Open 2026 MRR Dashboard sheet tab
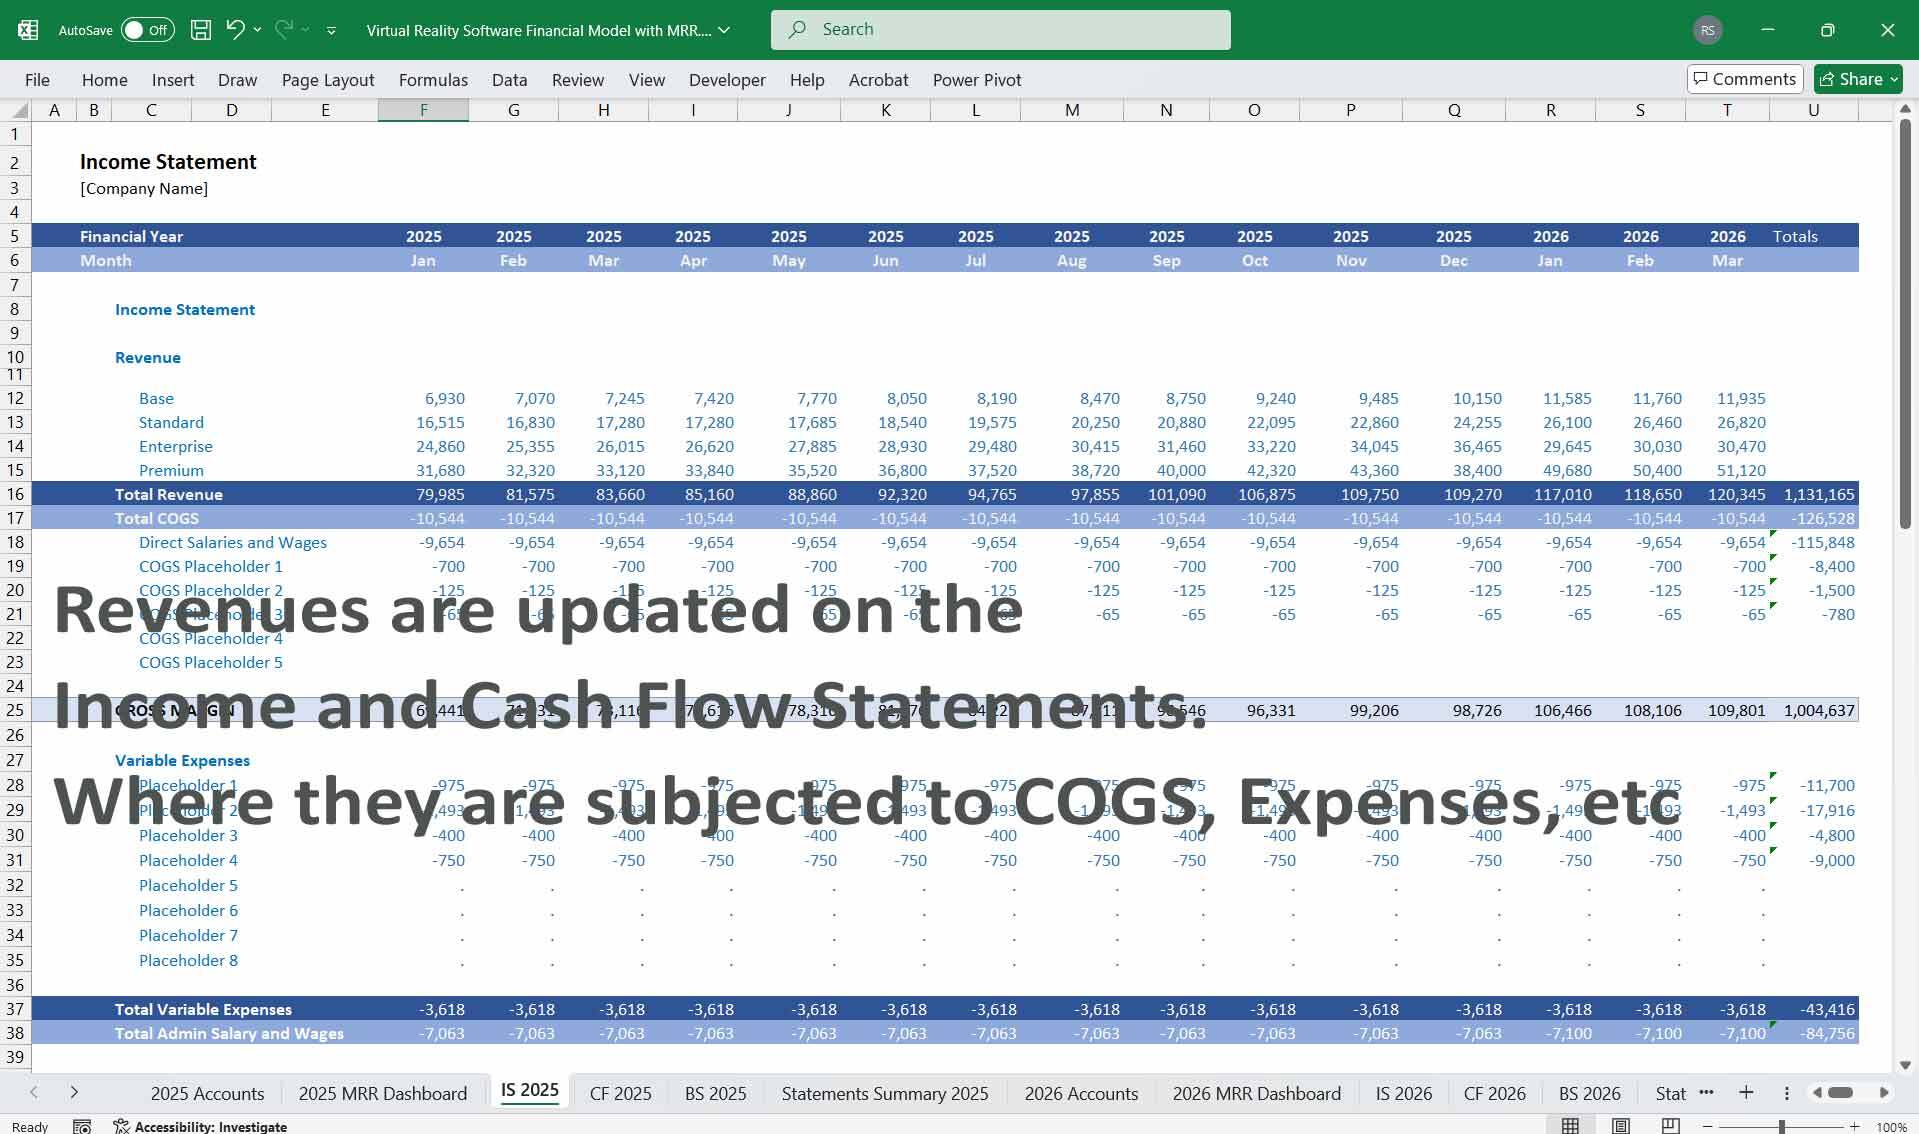Image resolution: width=1919 pixels, height=1134 pixels. [1256, 1093]
